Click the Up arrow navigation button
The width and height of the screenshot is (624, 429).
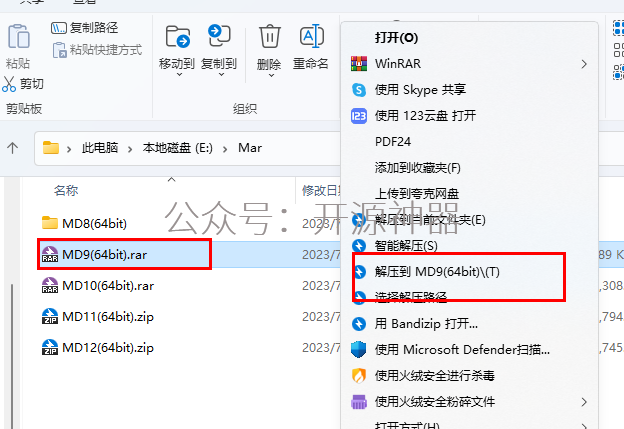coord(12,148)
